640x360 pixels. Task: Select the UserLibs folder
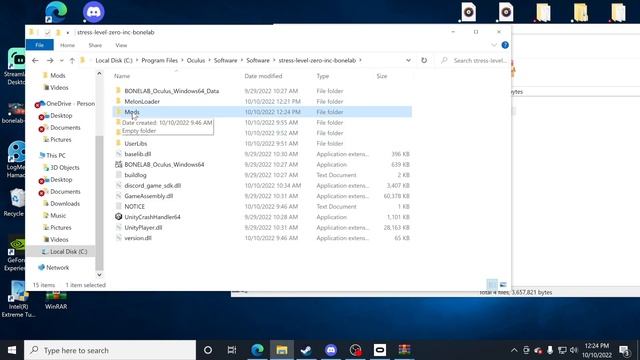point(136,144)
